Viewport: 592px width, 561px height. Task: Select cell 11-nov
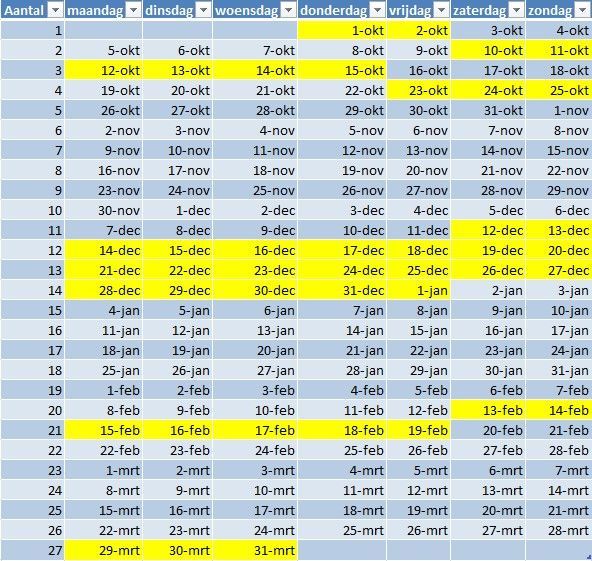pos(255,150)
